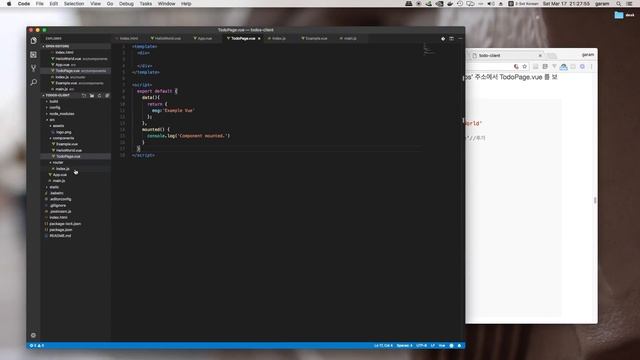Screen dimensions: 640x360
Task: Collapse the src folder
Action: (x=51, y=120)
